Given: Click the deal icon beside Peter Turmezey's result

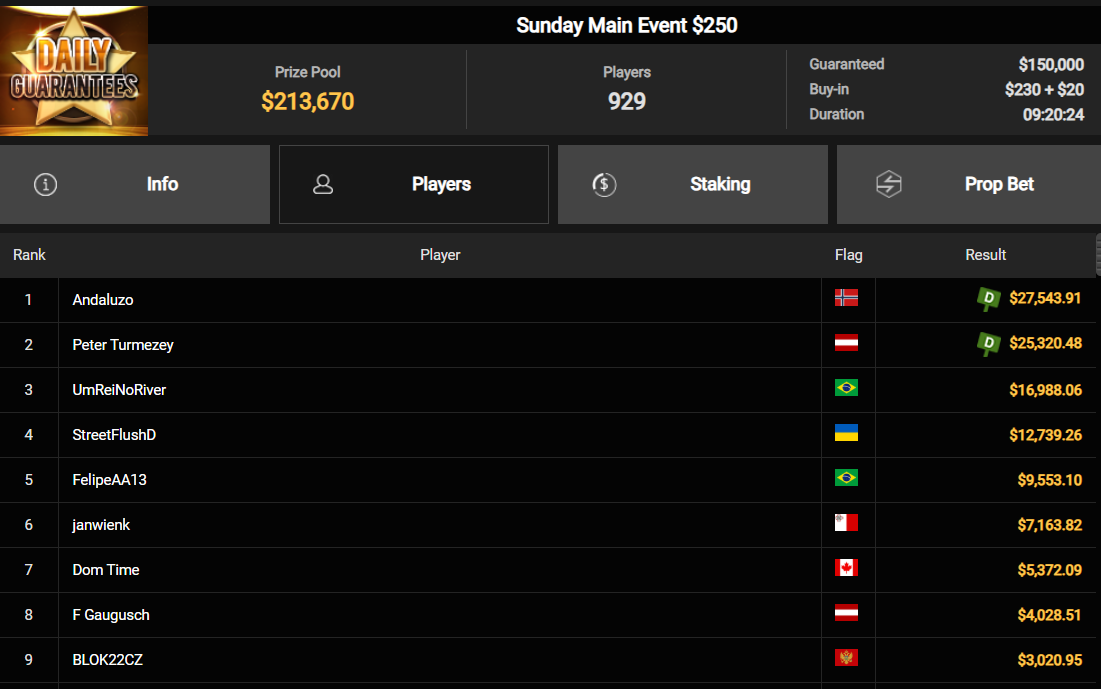Looking at the screenshot, I should [988, 343].
